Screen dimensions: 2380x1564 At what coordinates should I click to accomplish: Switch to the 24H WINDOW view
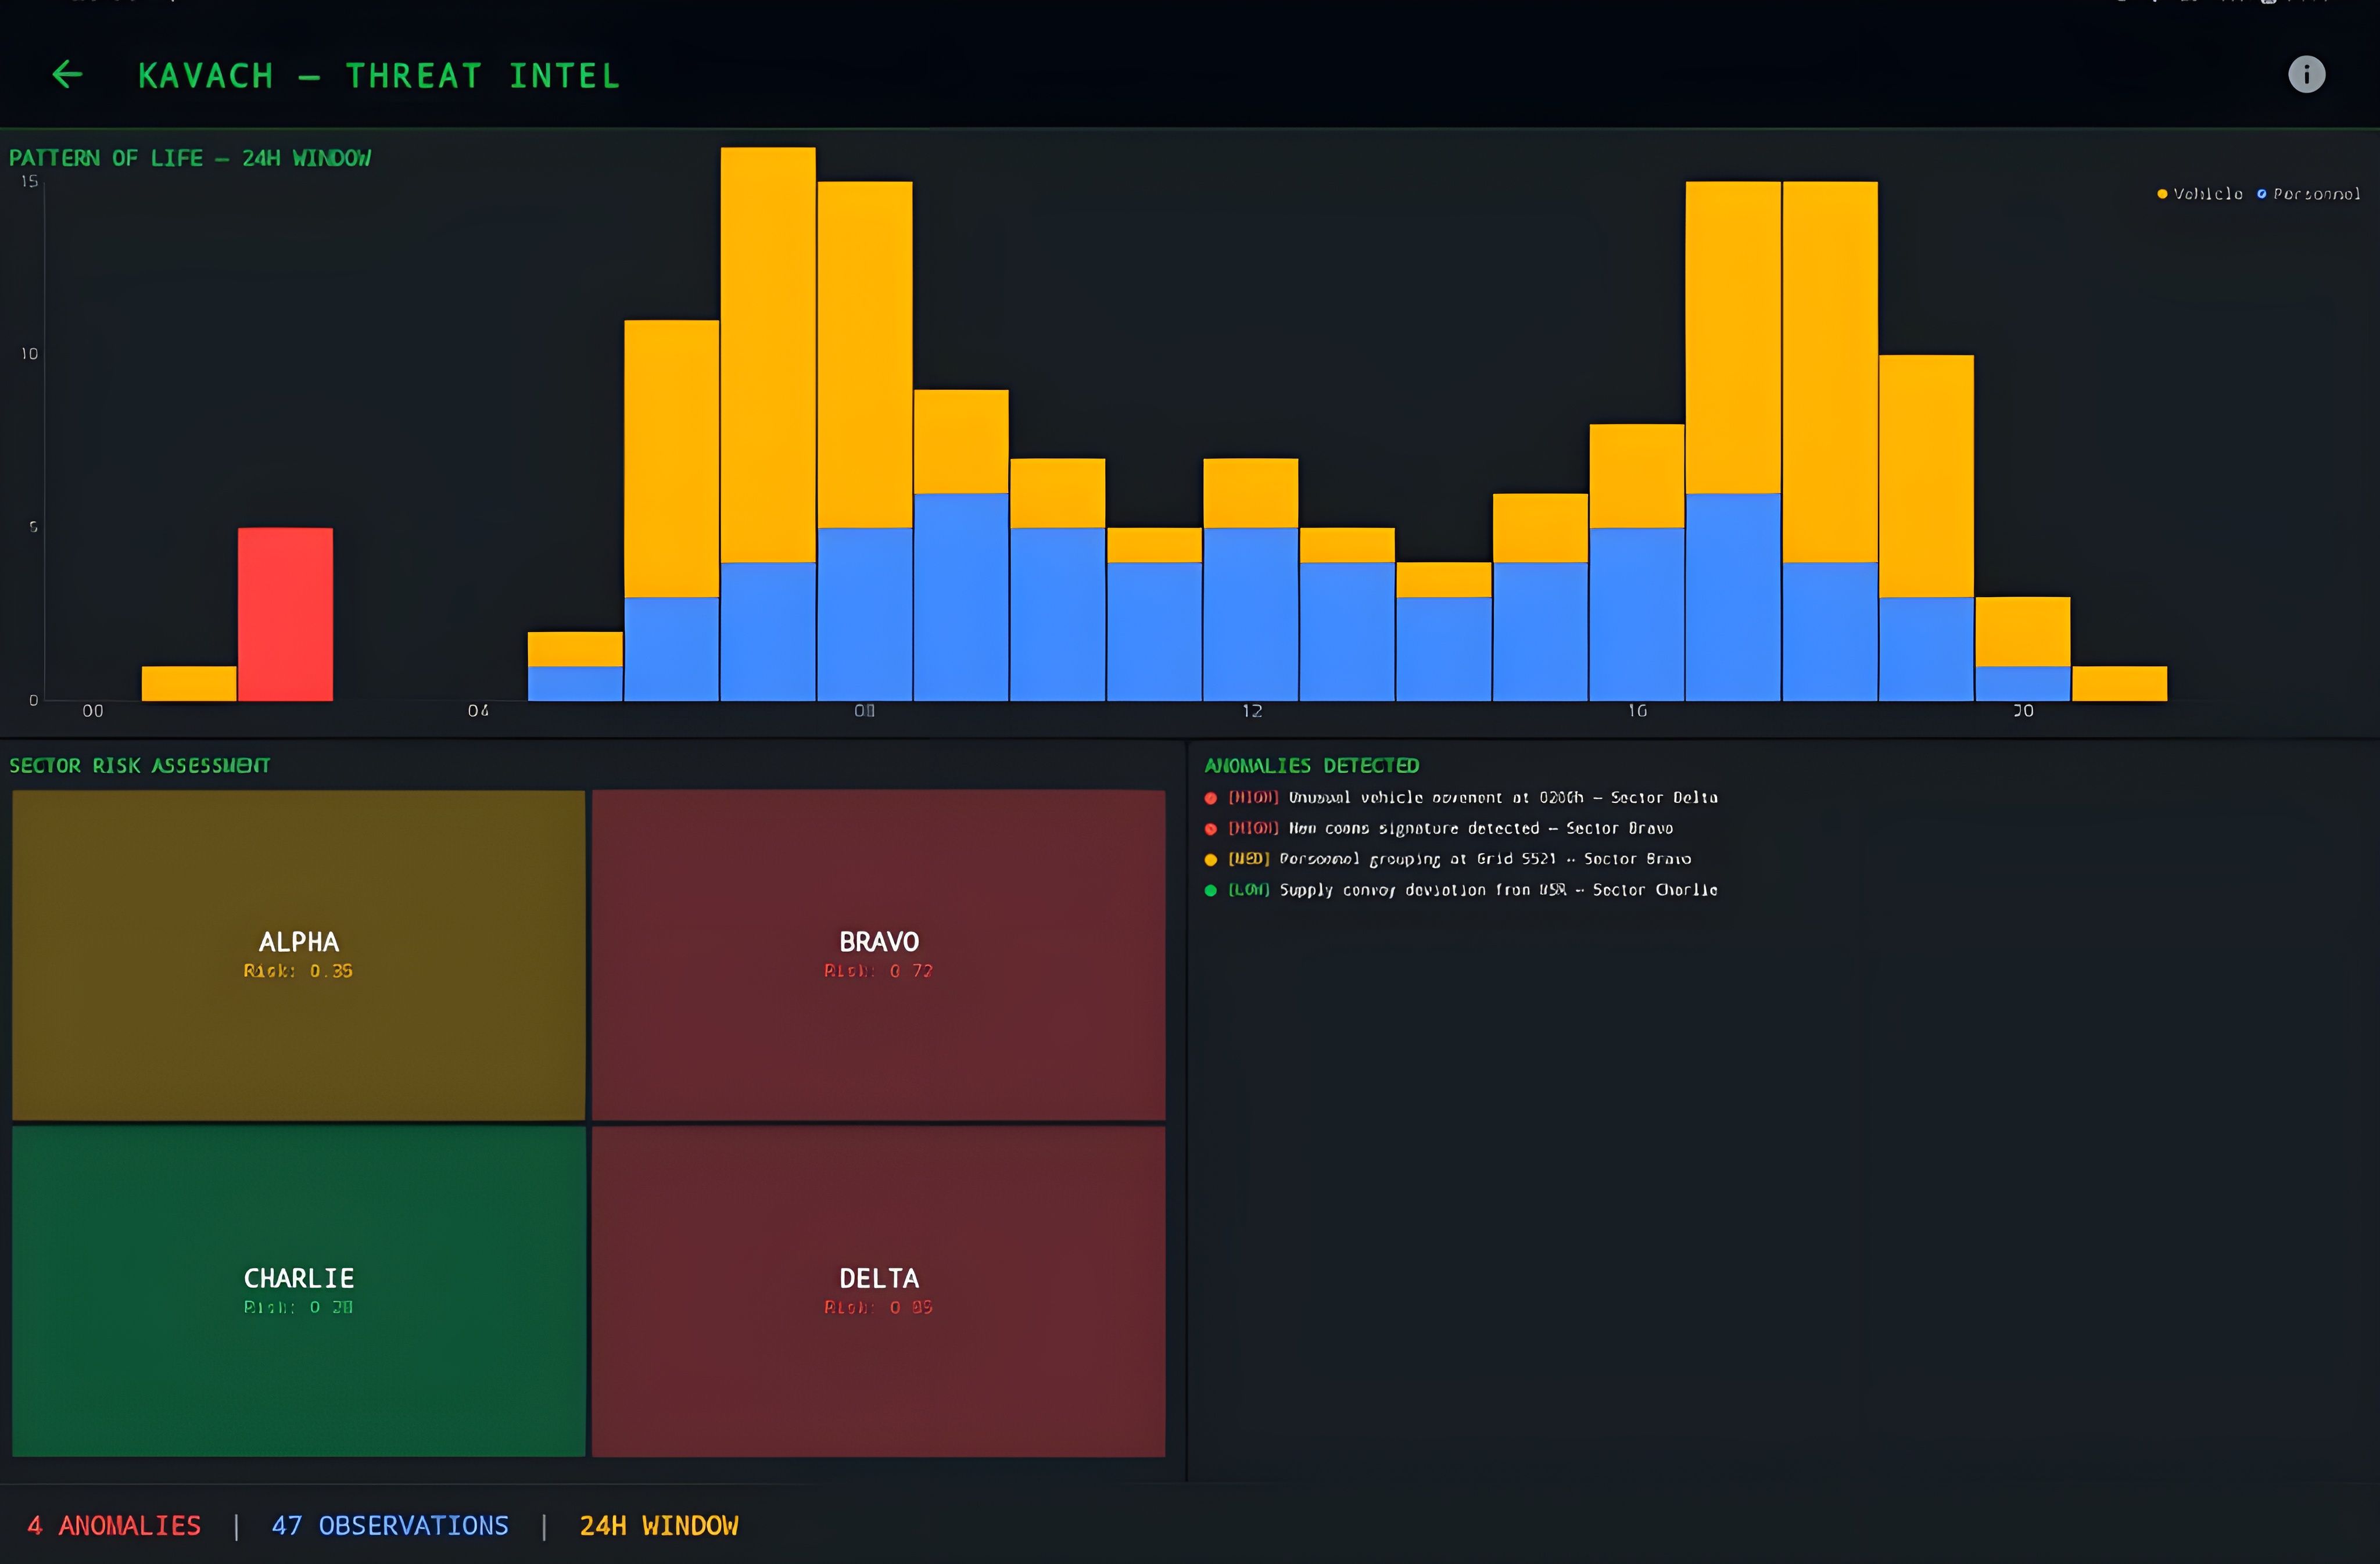pos(659,1525)
